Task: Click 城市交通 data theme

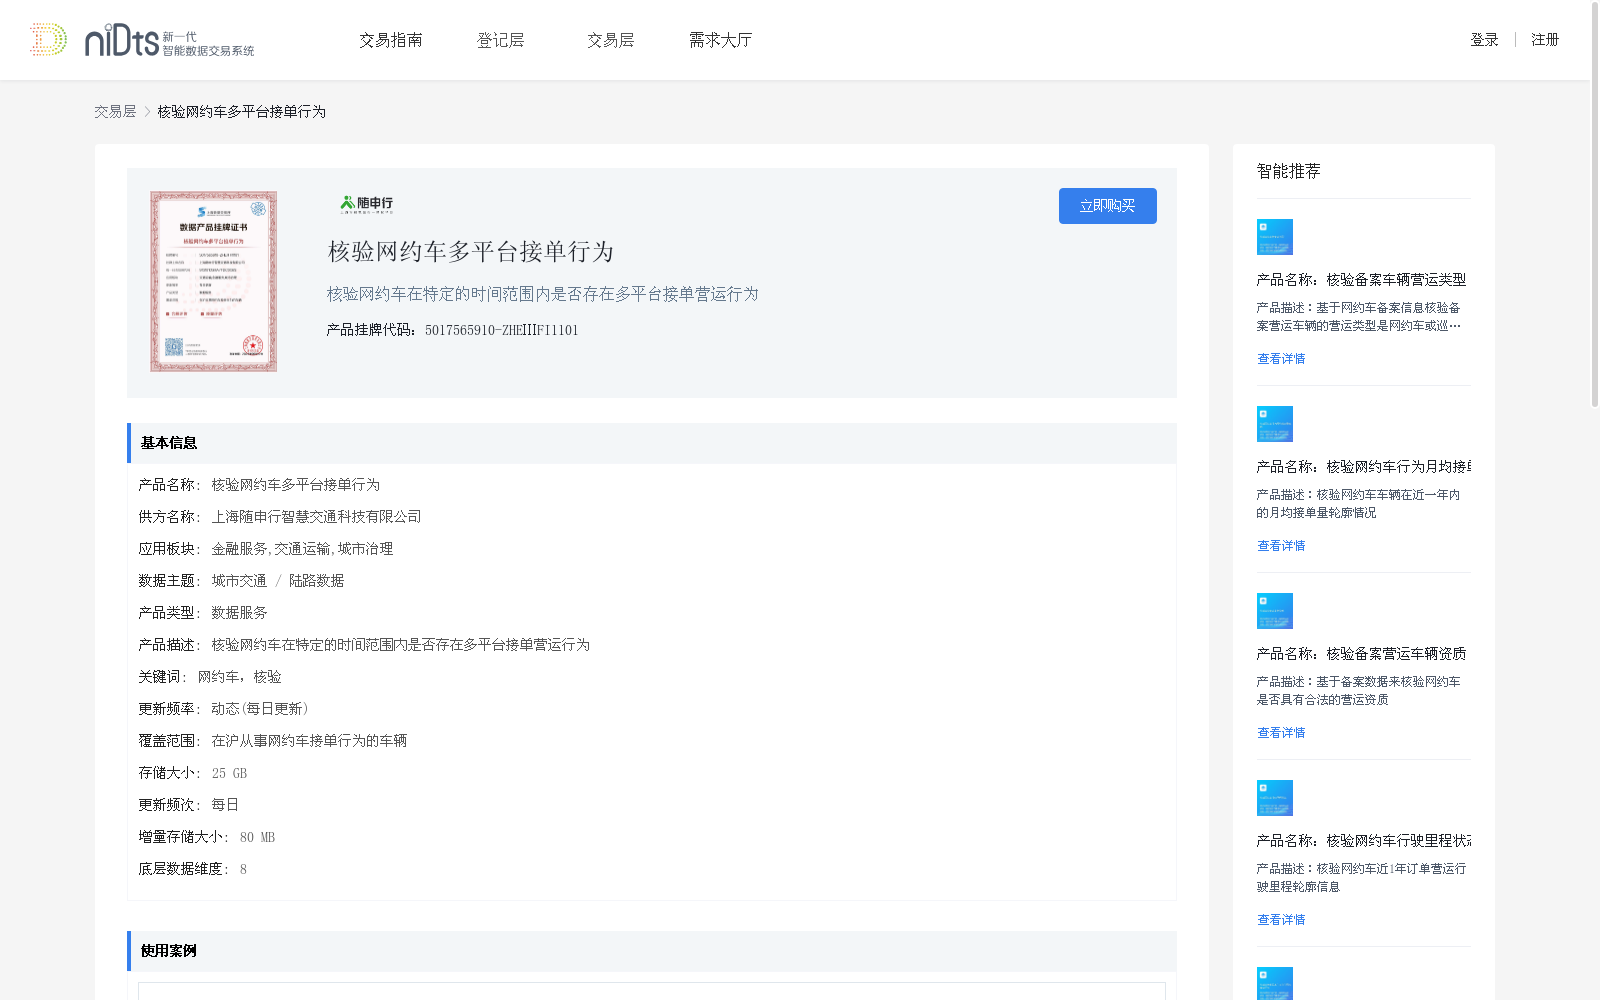Action: 239,581
